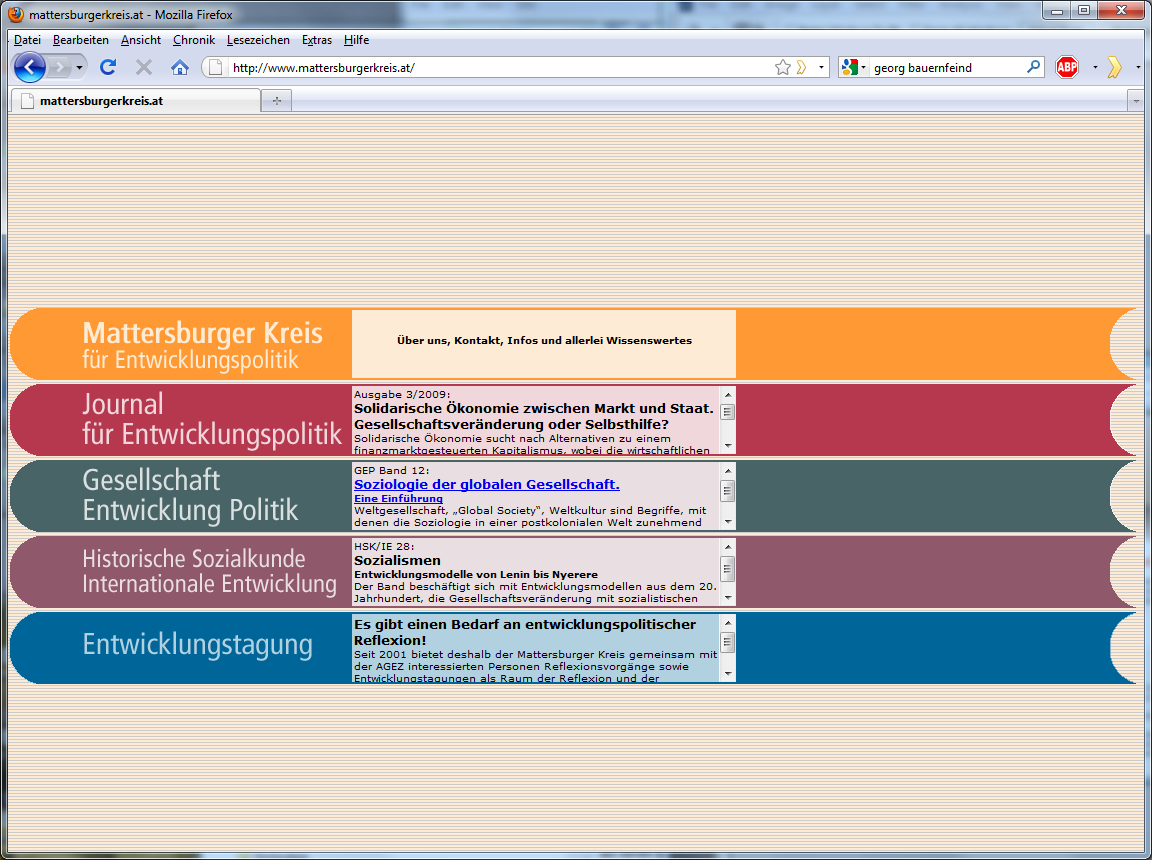Click the scroll down arrow in HSK/IE box
Image resolution: width=1152 pixels, height=860 pixels.
(x=727, y=597)
